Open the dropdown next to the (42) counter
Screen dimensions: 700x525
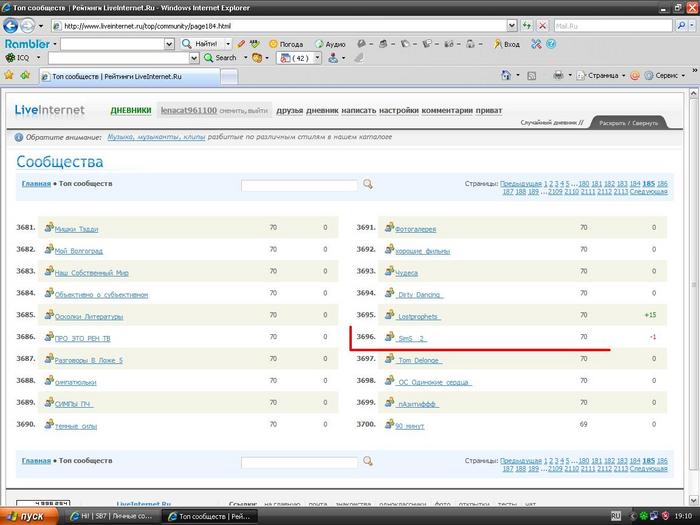pos(317,58)
